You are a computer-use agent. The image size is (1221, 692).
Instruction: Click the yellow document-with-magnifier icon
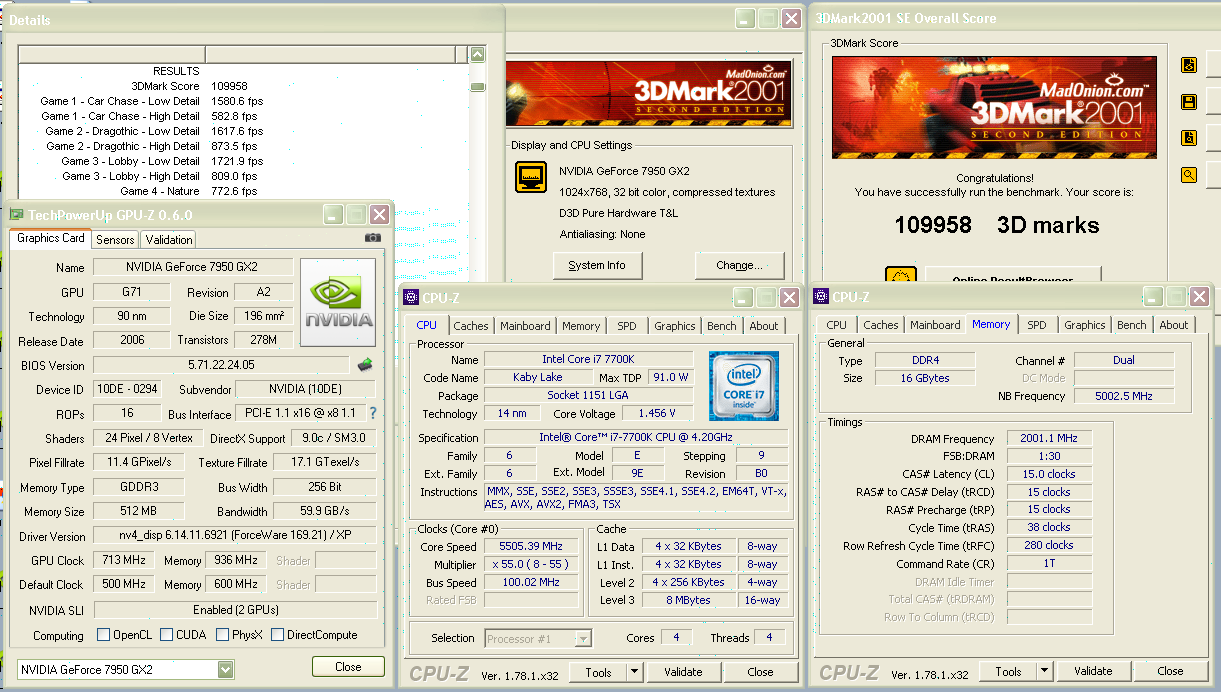pos(1189,138)
